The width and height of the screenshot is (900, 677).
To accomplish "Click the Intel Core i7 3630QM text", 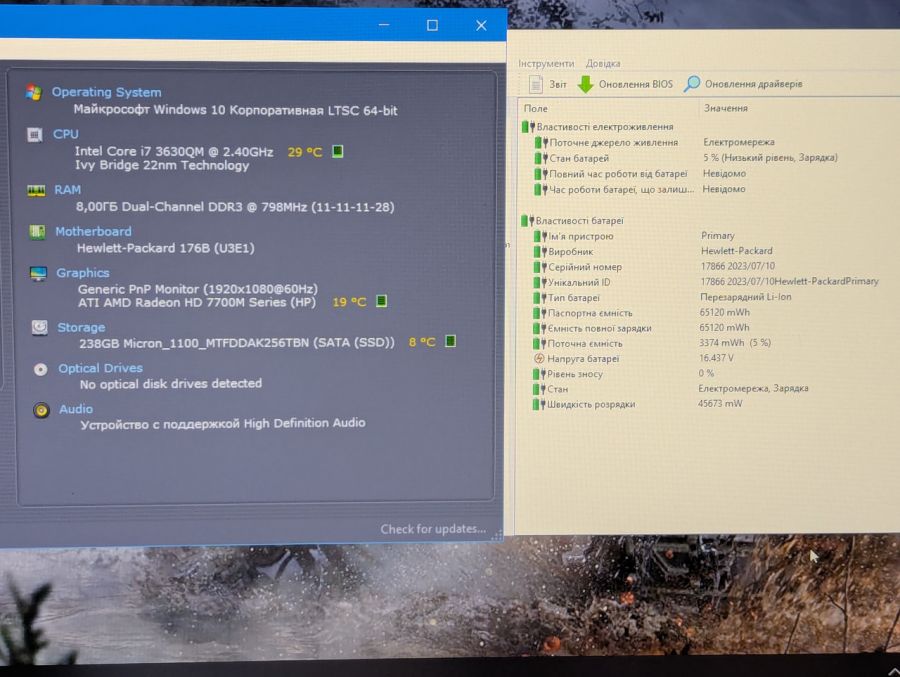I will point(174,152).
